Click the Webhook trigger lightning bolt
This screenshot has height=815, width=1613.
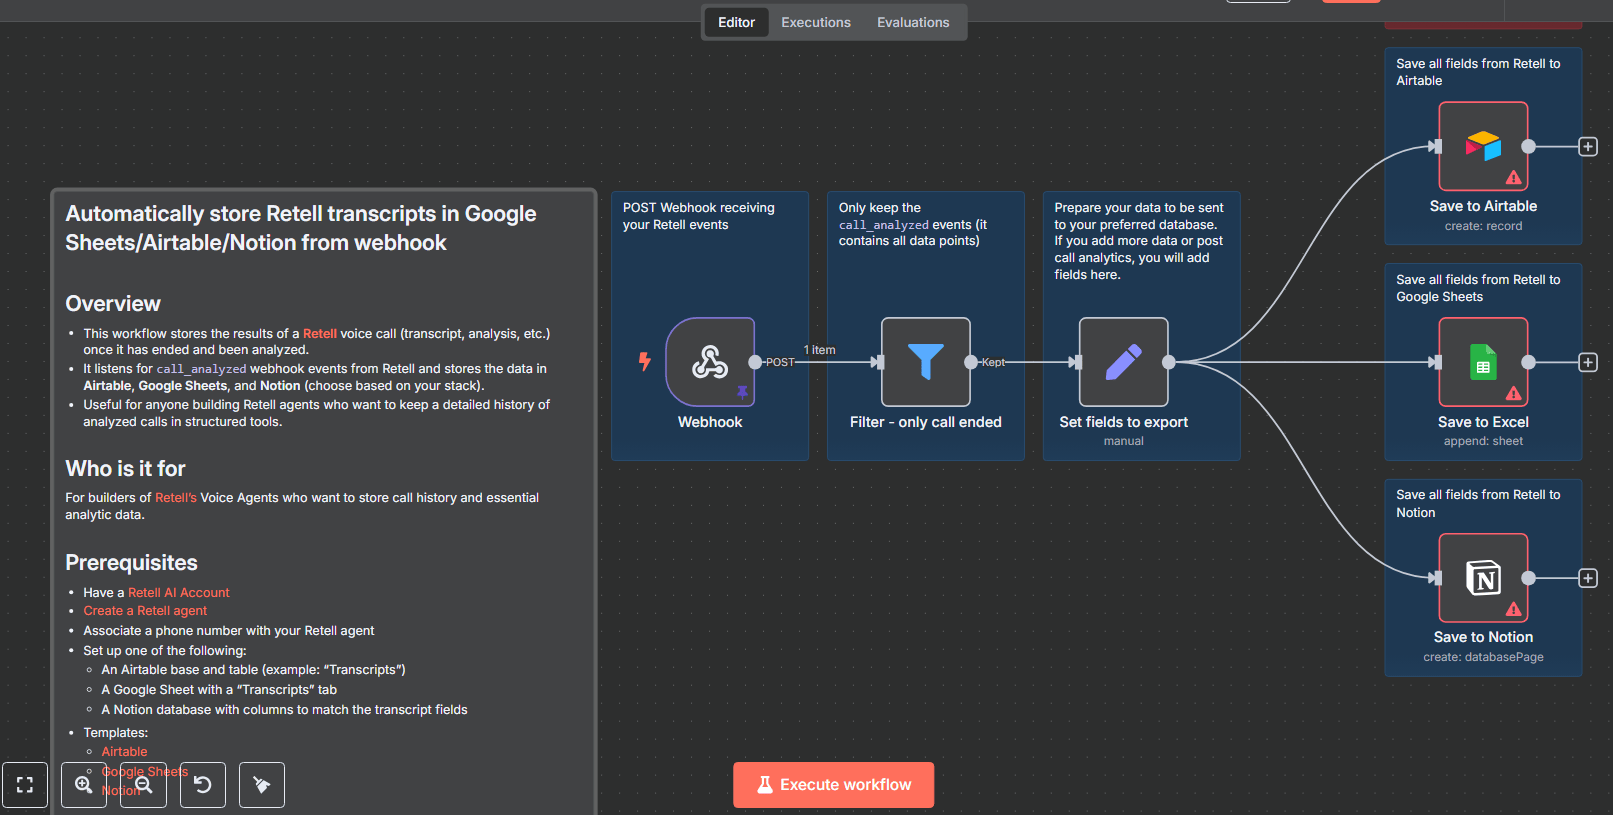[x=645, y=361]
